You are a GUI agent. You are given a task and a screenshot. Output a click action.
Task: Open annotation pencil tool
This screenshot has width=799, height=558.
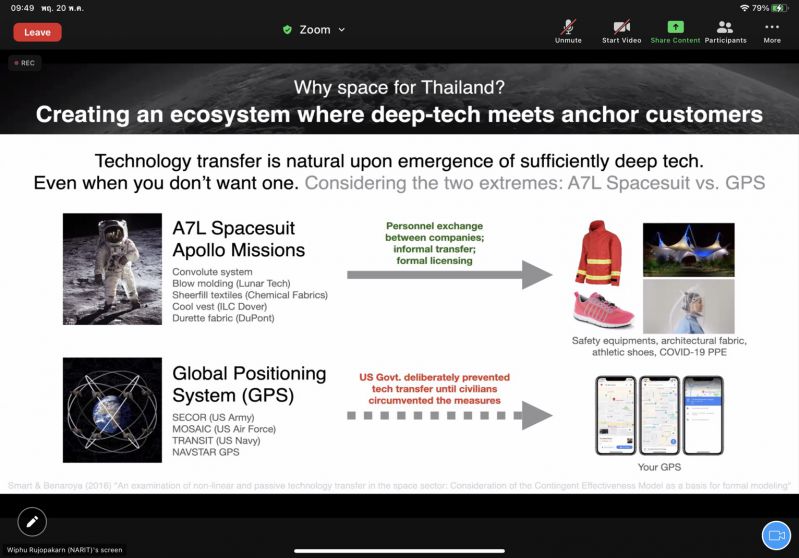pyautogui.click(x=32, y=521)
